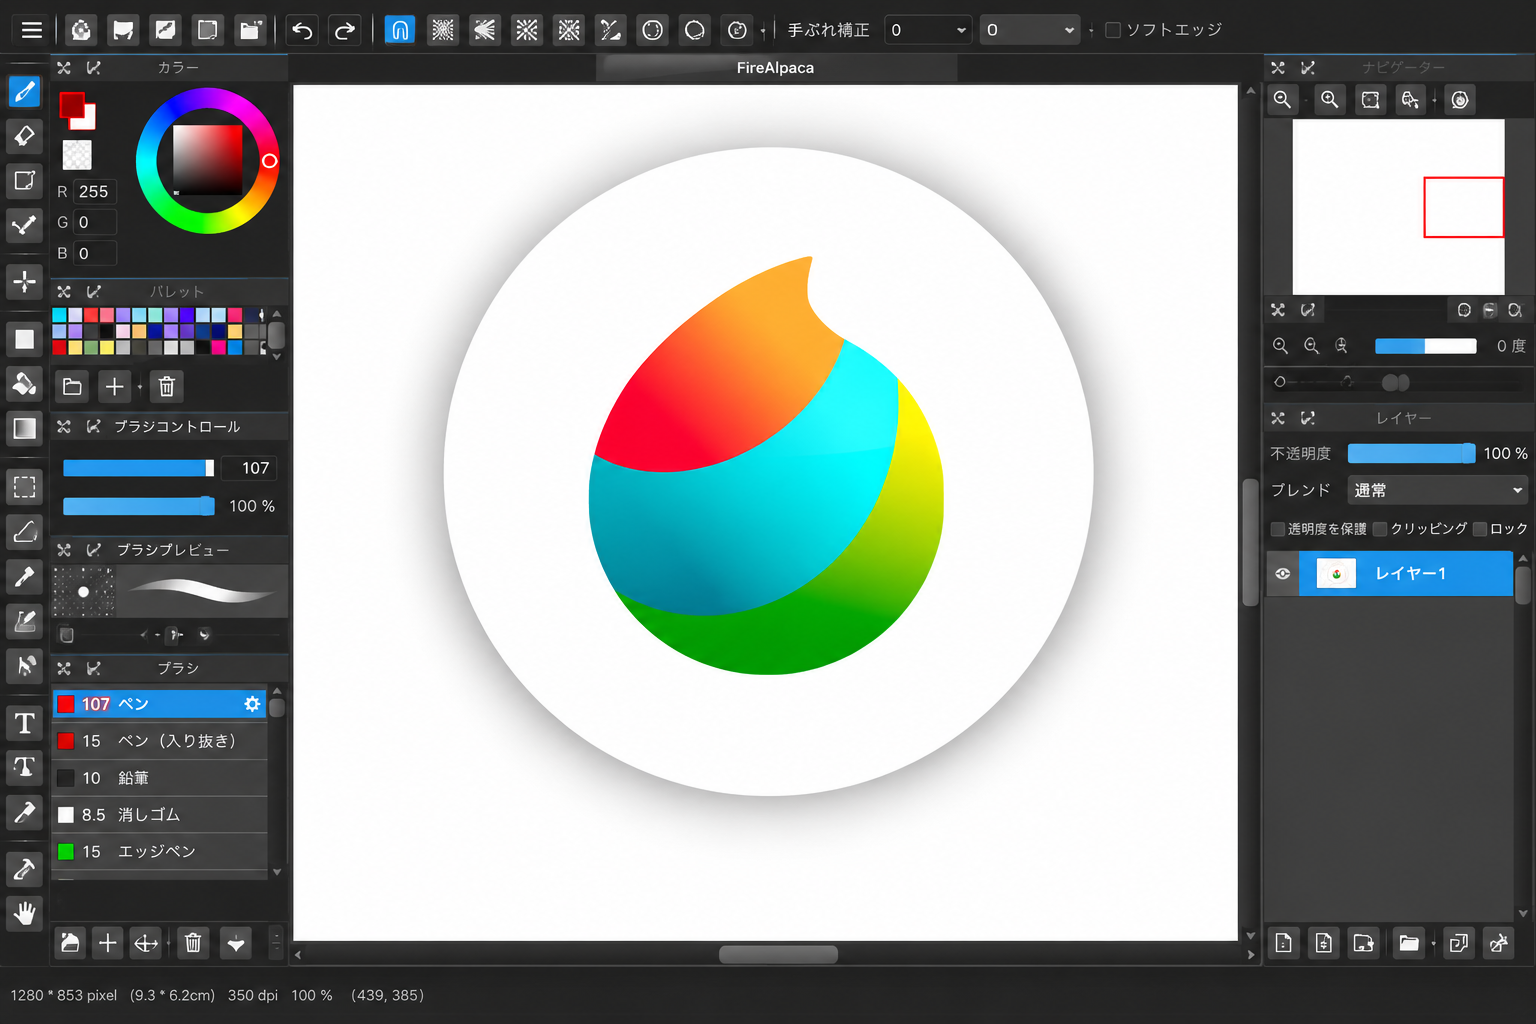
Task: Enable the クリッピング checkbox
Action: [1380, 528]
